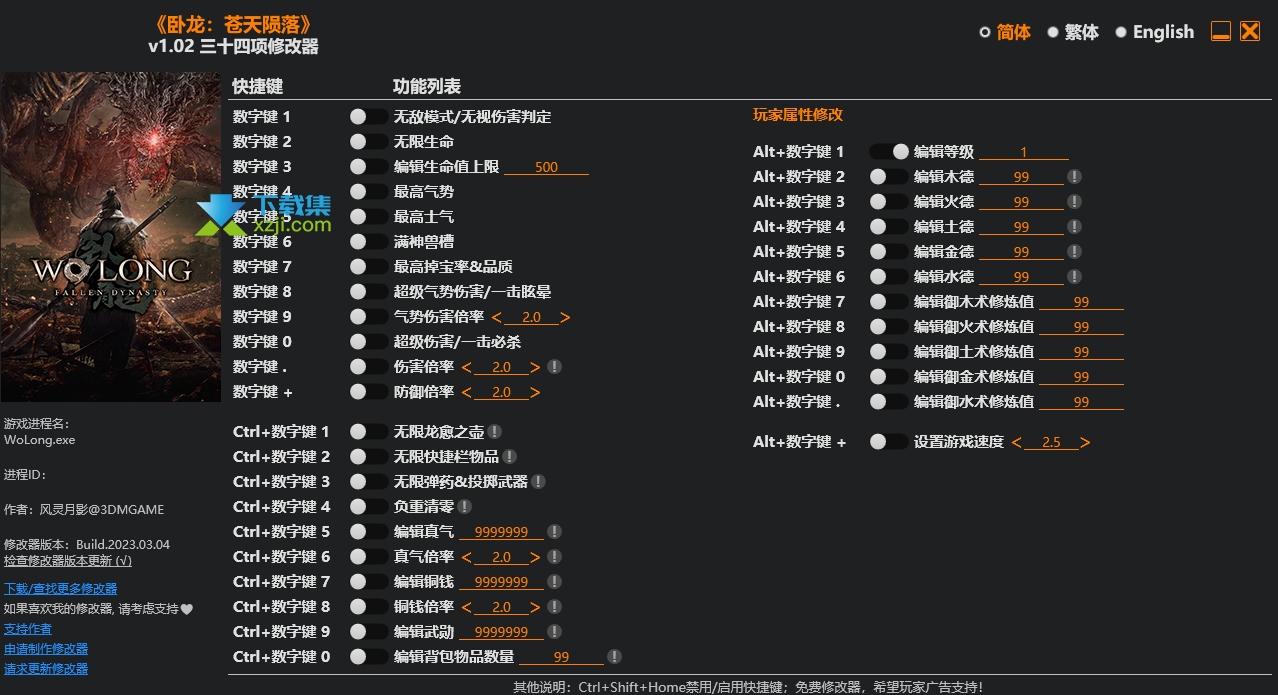The width and height of the screenshot is (1278, 695).
Task: Click info icon on 编辑铜钱 row
Action: (554, 582)
